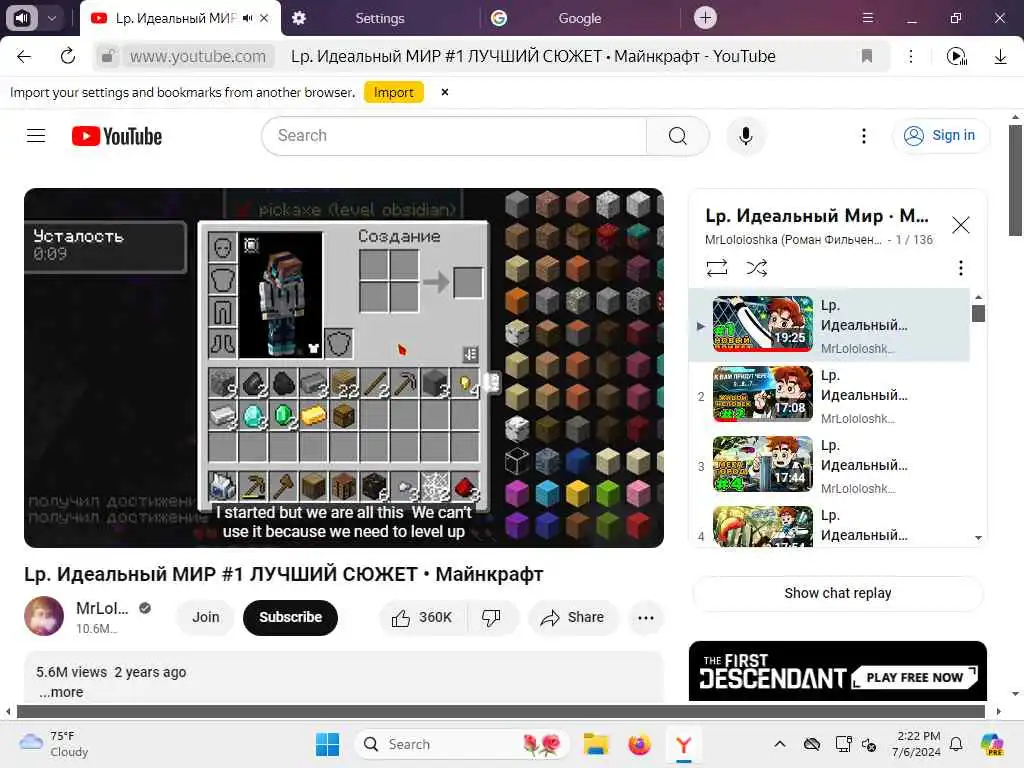Open a new browser tab
1024x768 pixels.
pyautogui.click(x=705, y=18)
